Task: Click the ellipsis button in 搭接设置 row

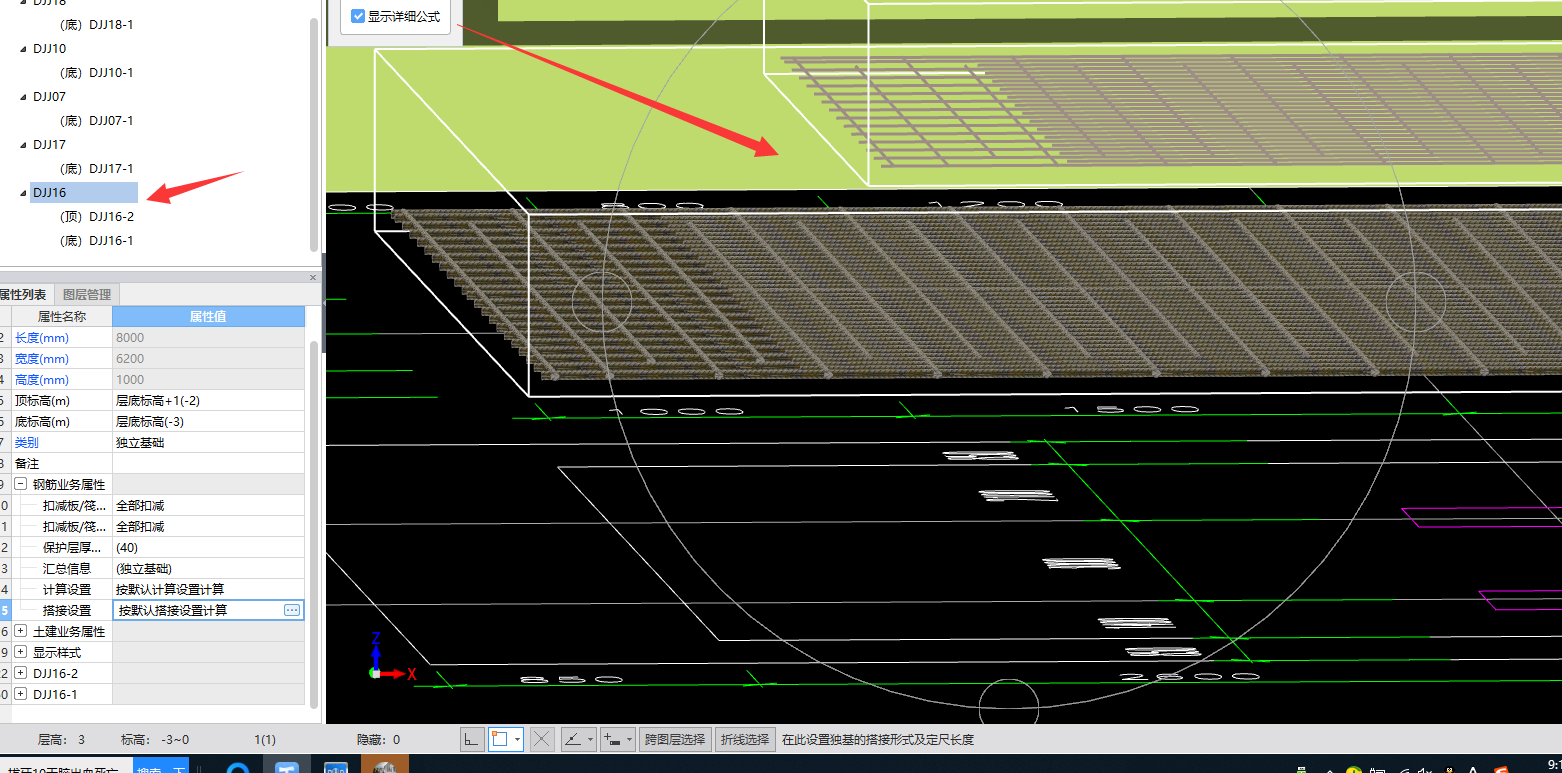Action: [292, 610]
